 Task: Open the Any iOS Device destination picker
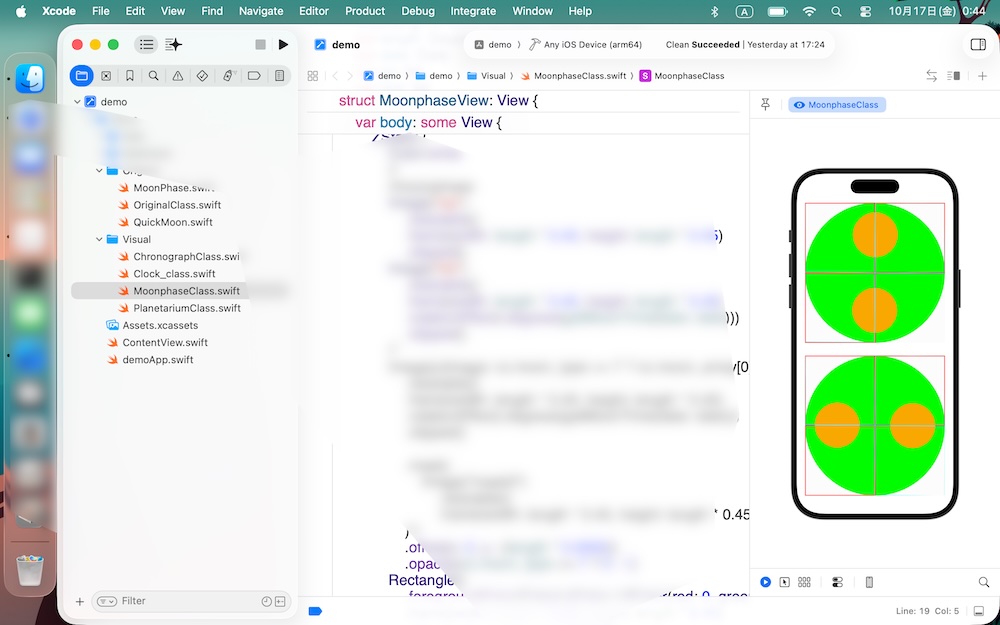click(593, 45)
